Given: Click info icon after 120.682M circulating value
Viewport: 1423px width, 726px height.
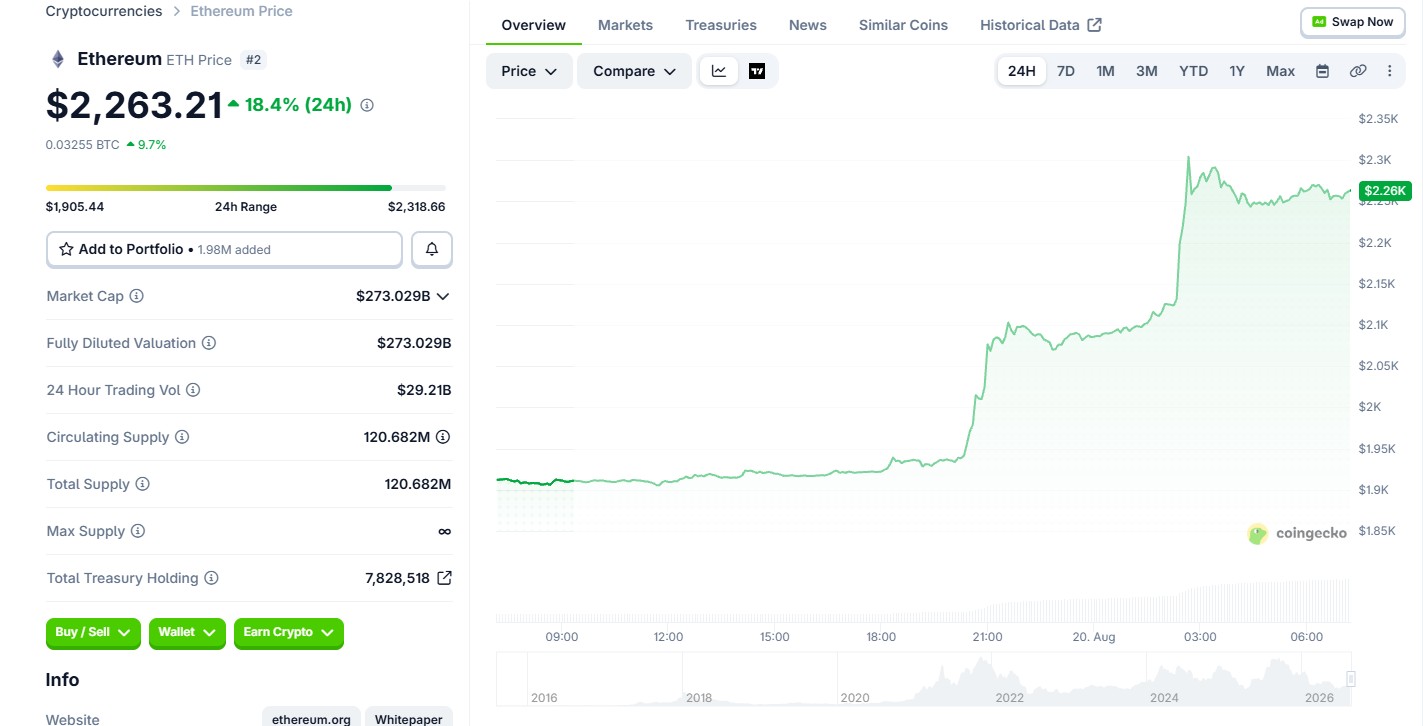Looking at the screenshot, I should click(443, 437).
